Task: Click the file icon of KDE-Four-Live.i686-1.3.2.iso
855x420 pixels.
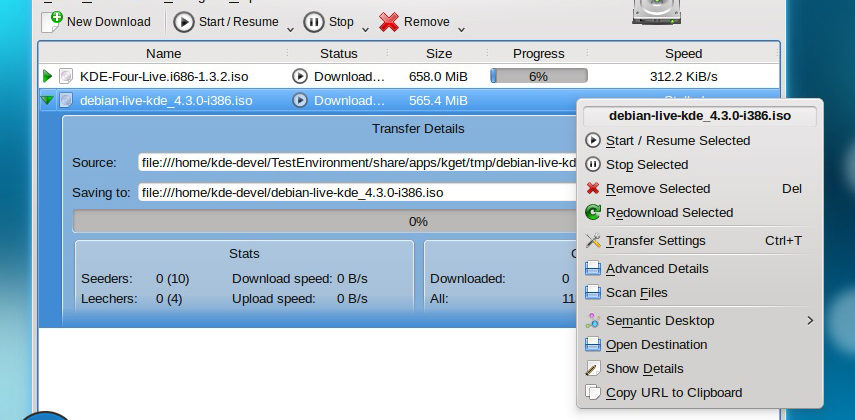Action: (x=66, y=76)
